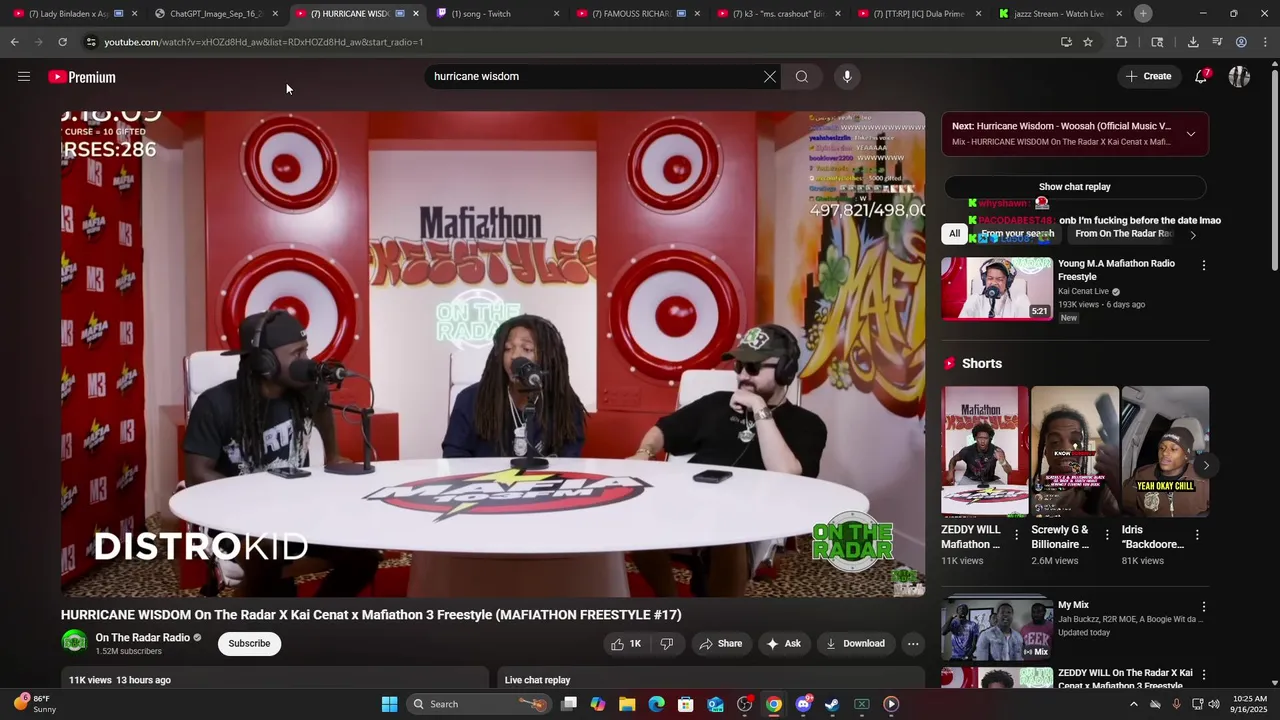Reload the page in Chrome
The width and height of the screenshot is (1280, 720).
[x=62, y=42]
